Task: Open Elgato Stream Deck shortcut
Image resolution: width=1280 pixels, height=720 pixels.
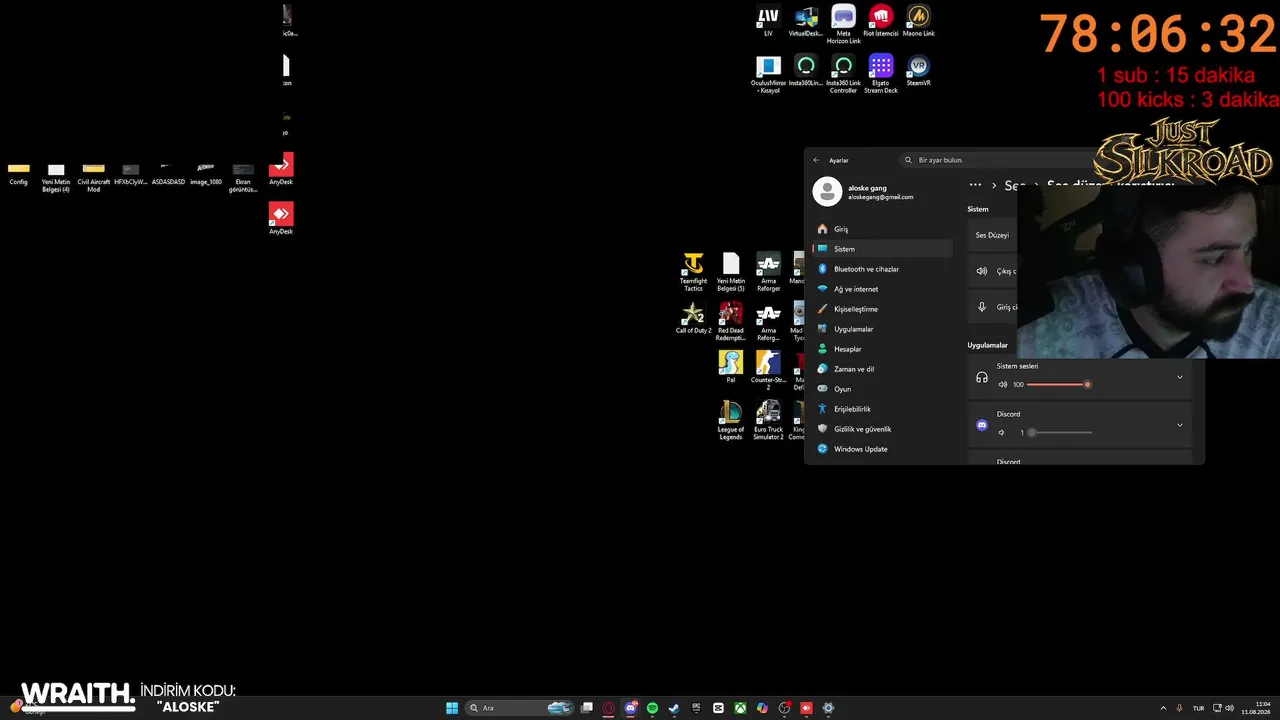Action: (x=880, y=75)
